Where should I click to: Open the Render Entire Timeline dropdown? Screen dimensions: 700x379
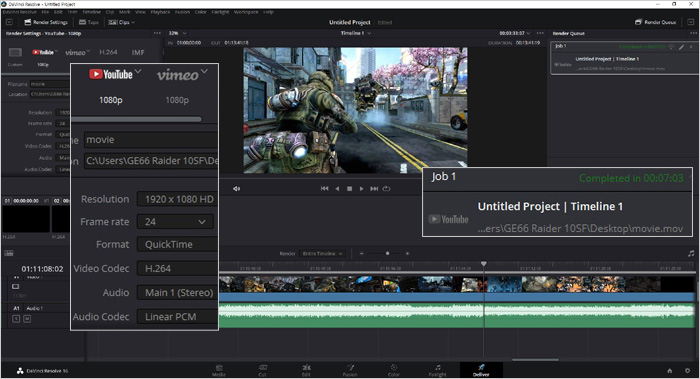[322, 254]
